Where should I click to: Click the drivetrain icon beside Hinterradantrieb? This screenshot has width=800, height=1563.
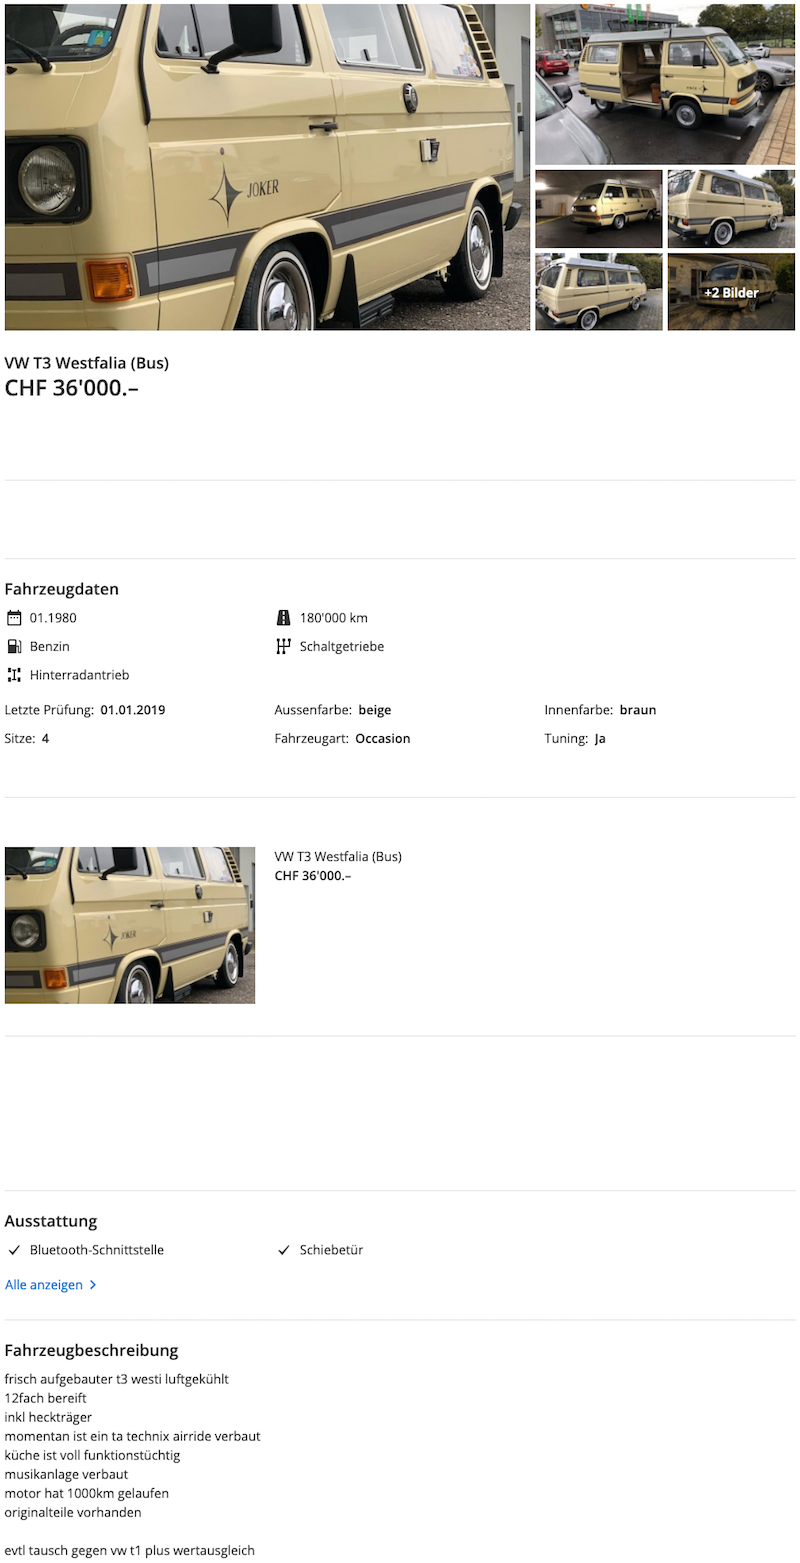point(14,675)
